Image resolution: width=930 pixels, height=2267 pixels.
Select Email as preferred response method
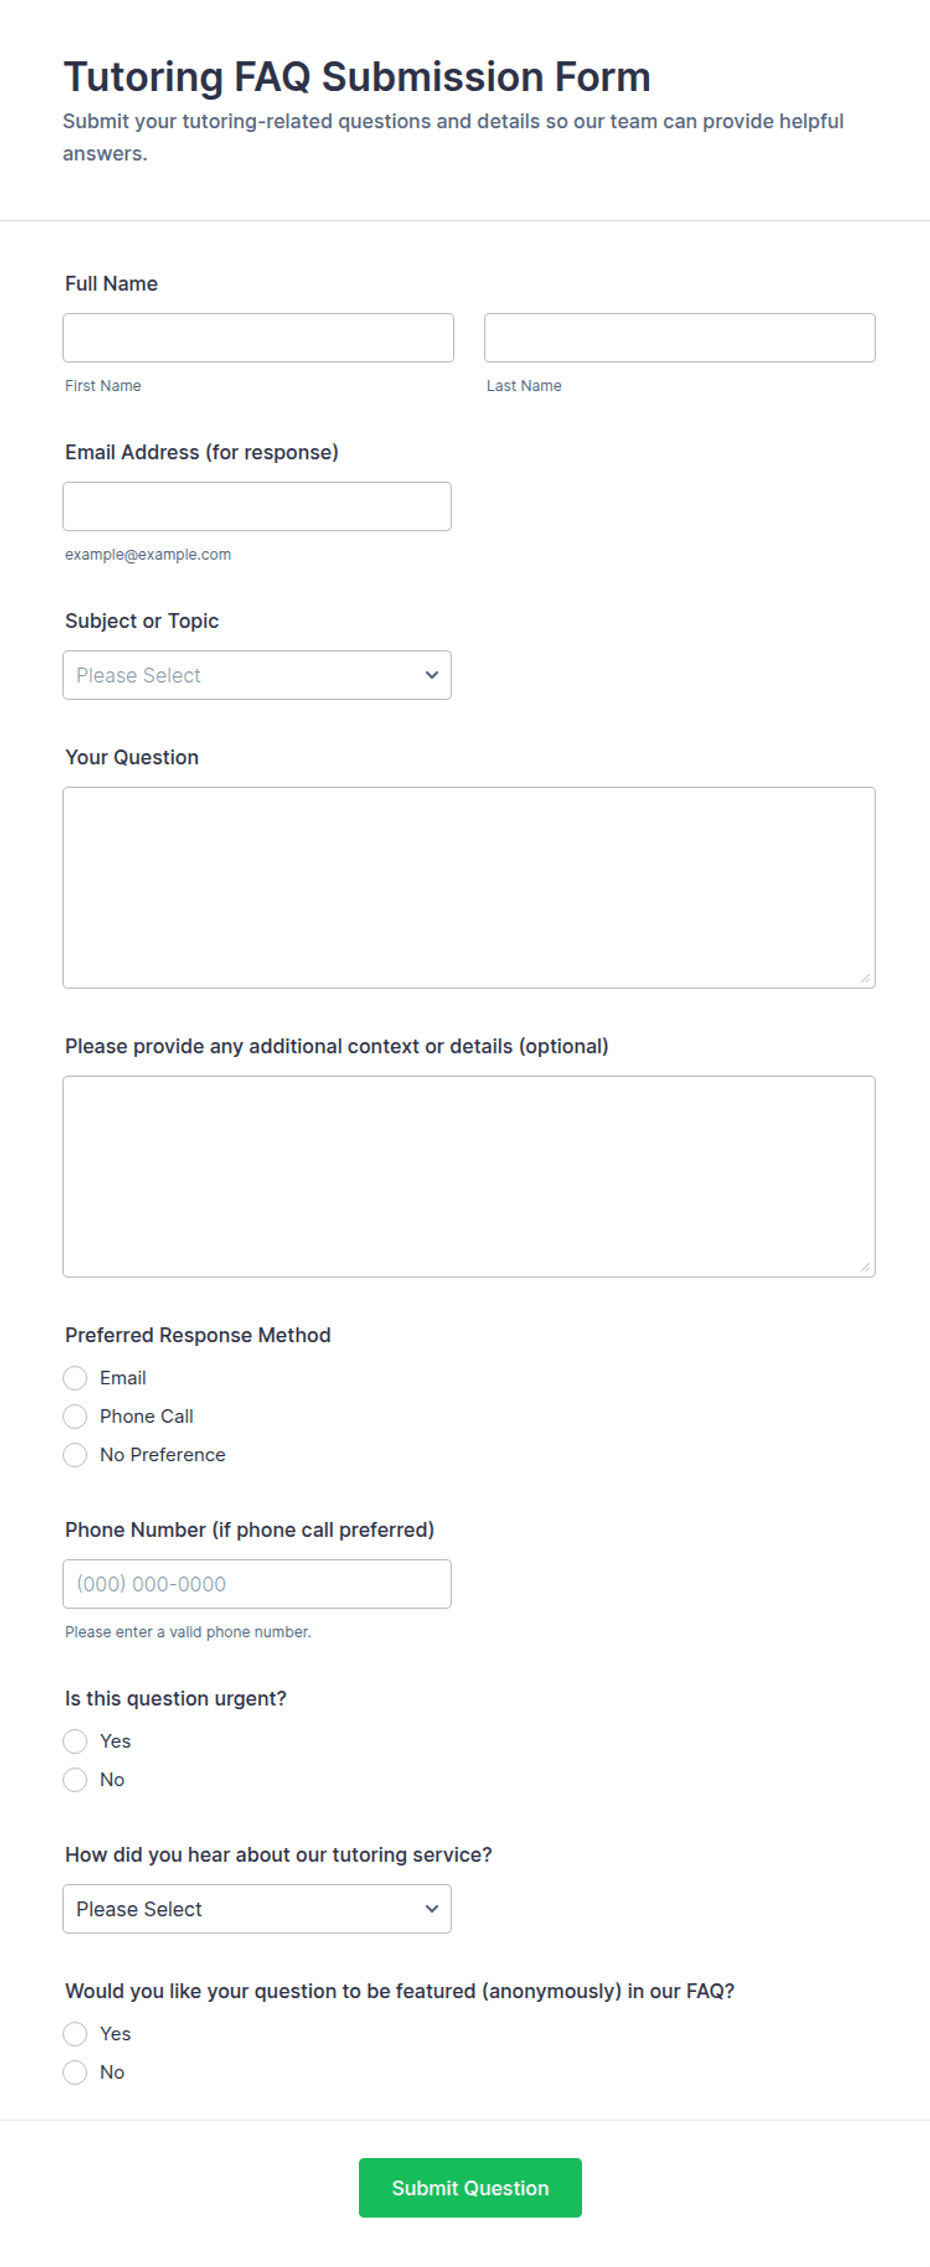pos(75,1378)
